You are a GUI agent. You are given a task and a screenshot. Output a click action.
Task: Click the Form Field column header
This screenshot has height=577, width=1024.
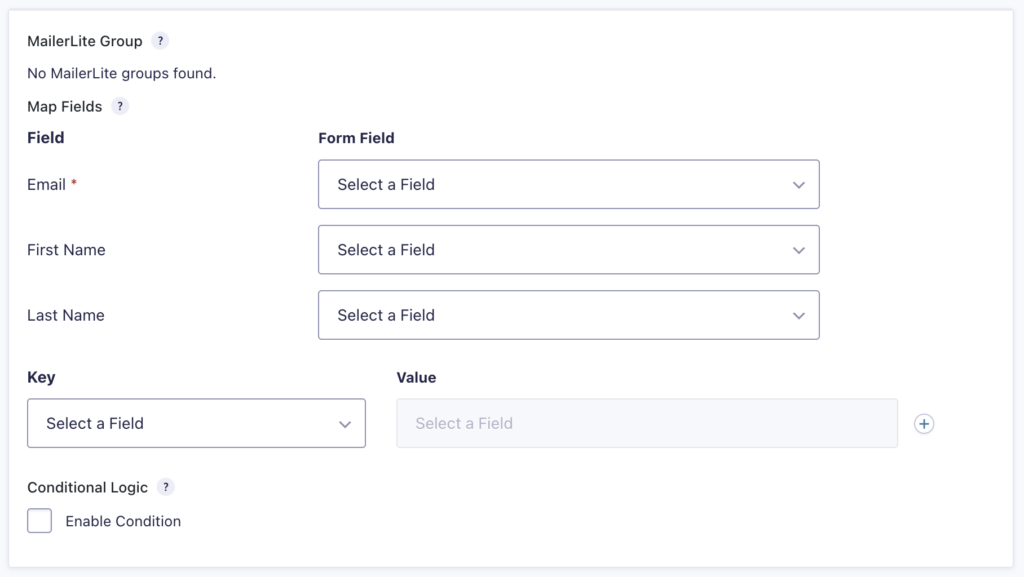[355, 137]
